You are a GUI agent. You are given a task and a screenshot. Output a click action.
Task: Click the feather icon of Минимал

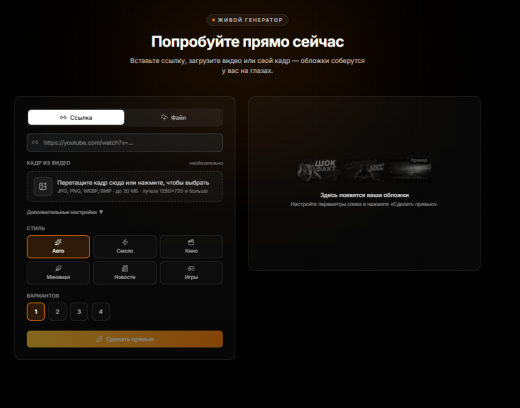tap(58, 268)
